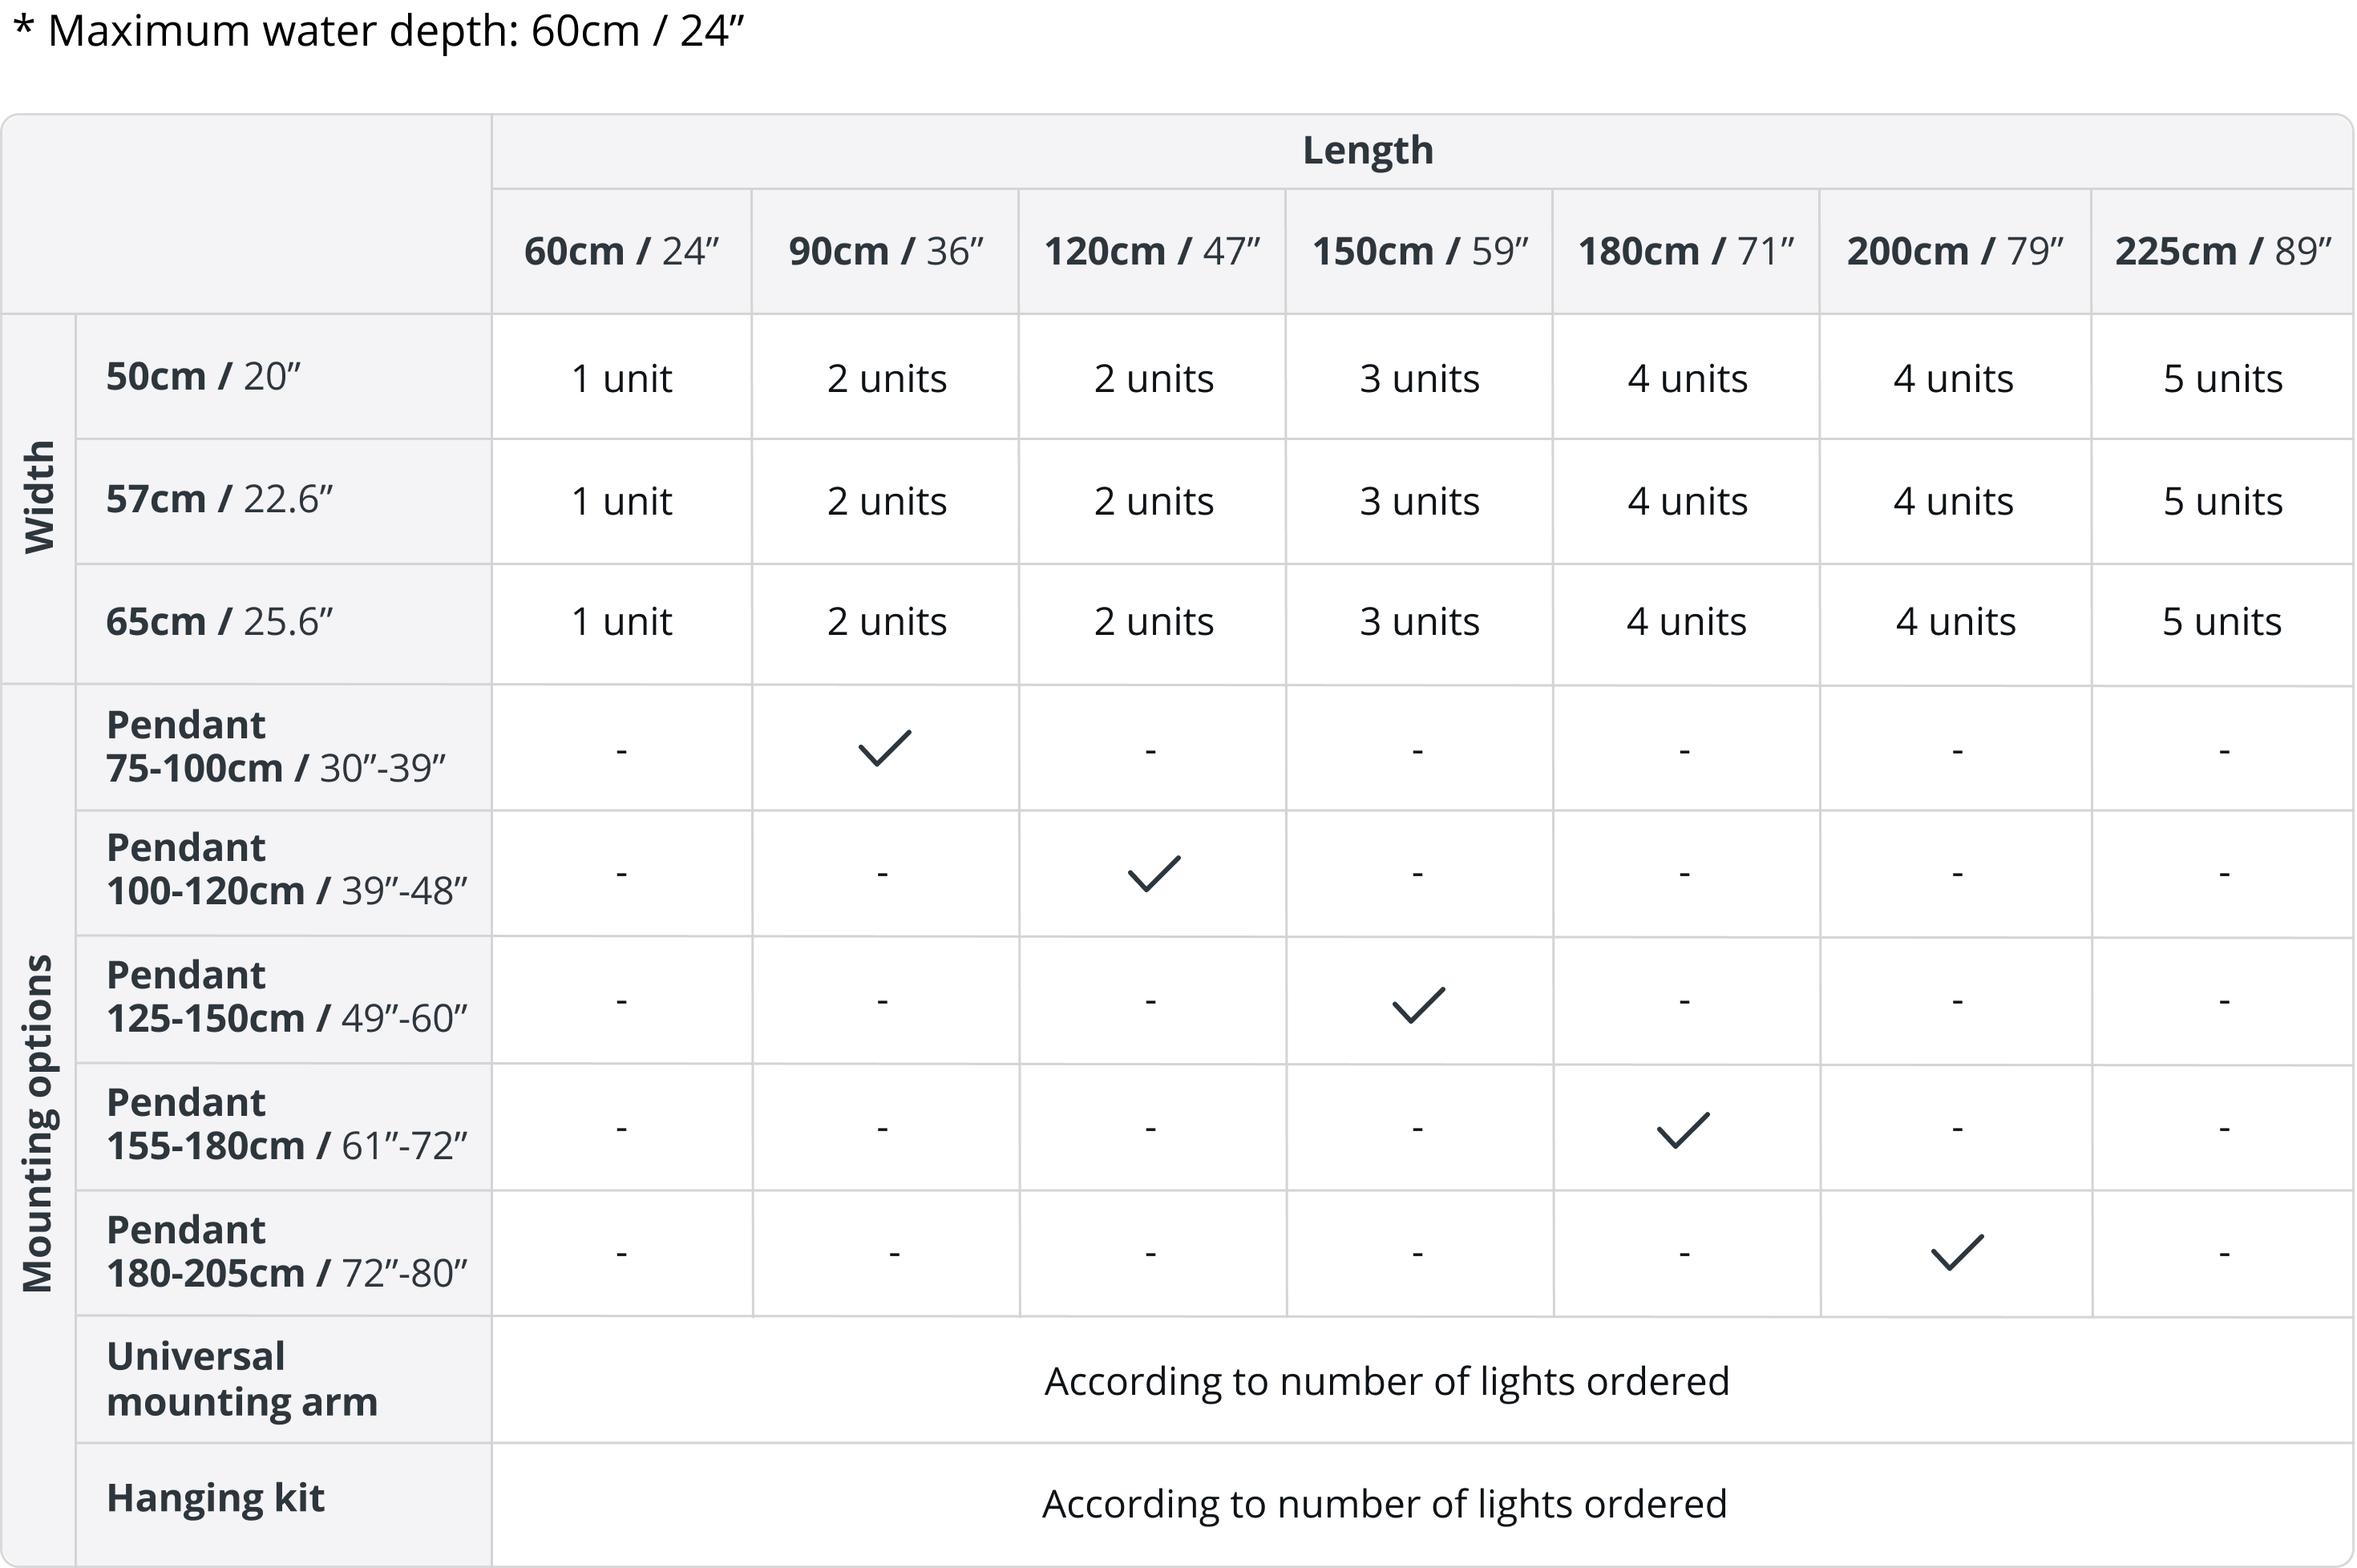Screen dimensions: 2357x1568
Task: Click the checkmark in Pendant 155-180cm row
Action: (x=1683, y=1129)
